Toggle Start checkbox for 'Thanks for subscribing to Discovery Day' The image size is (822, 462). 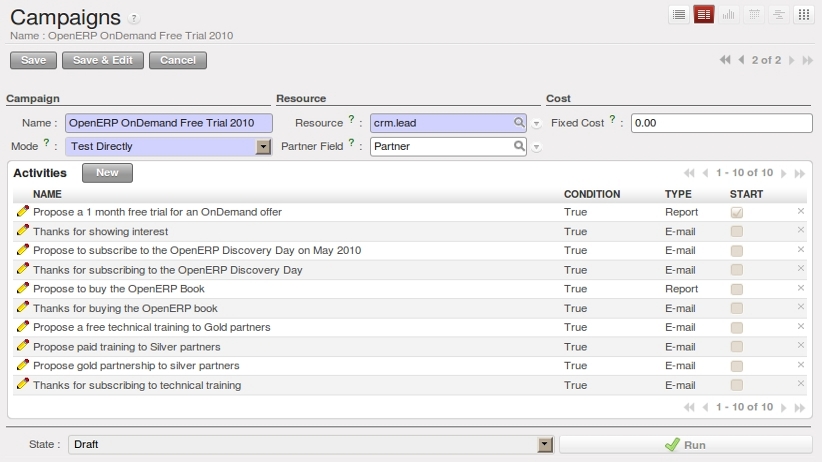737,270
